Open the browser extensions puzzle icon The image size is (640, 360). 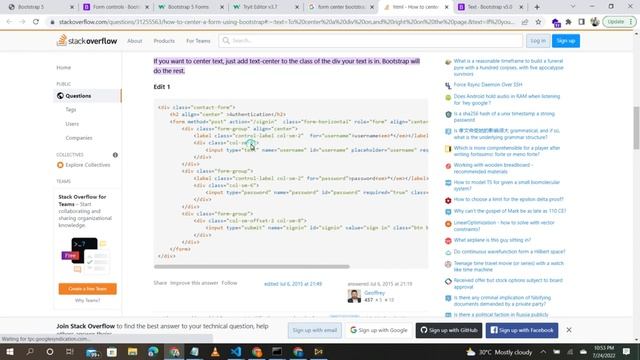pos(569,22)
